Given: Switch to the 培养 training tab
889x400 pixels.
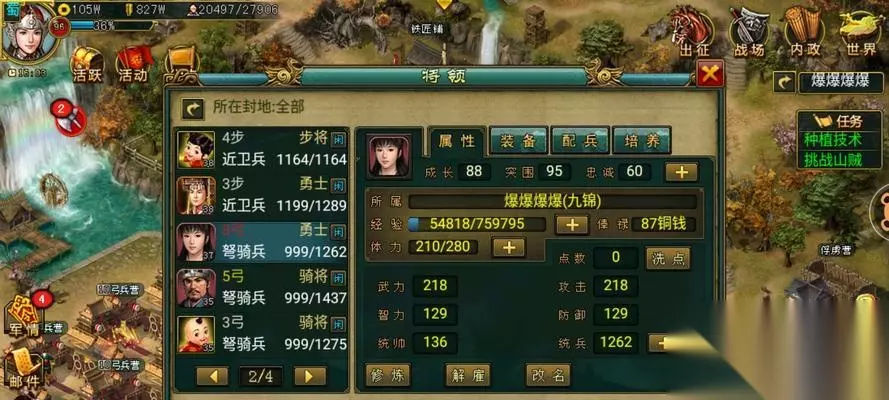Looking at the screenshot, I should (x=642, y=141).
